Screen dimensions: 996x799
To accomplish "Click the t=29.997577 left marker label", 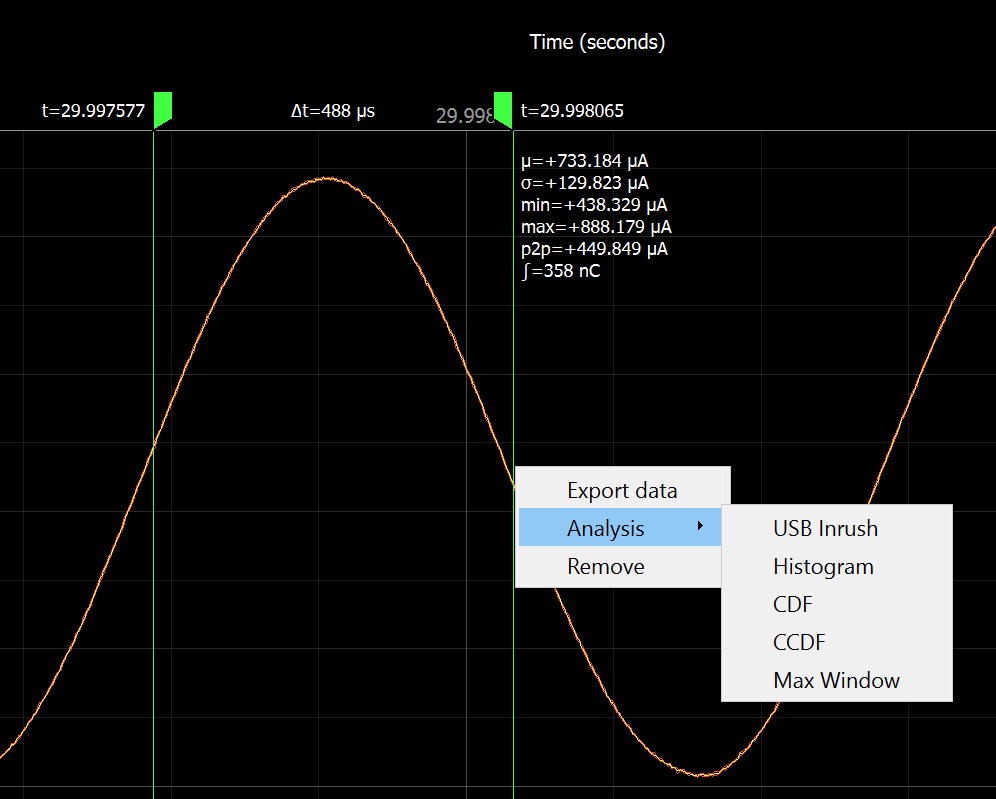I will [x=93, y=111].
